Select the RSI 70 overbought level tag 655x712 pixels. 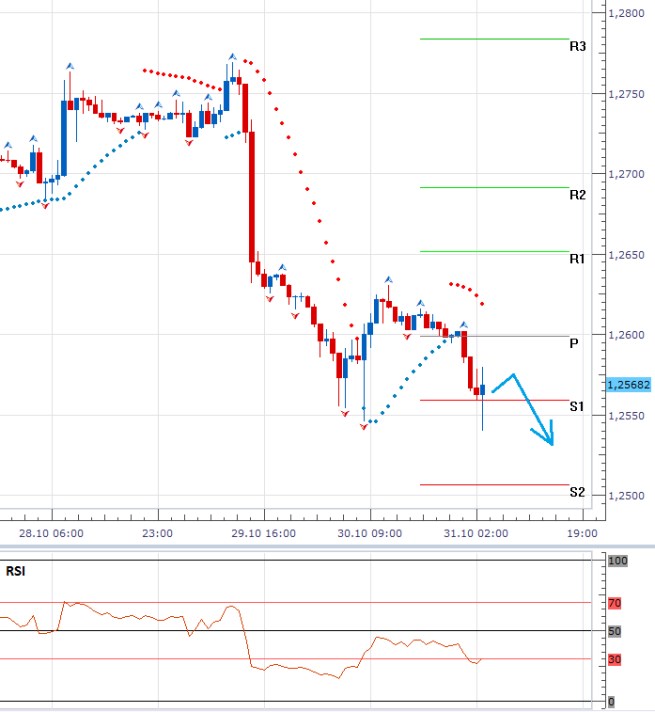point(616,603)
